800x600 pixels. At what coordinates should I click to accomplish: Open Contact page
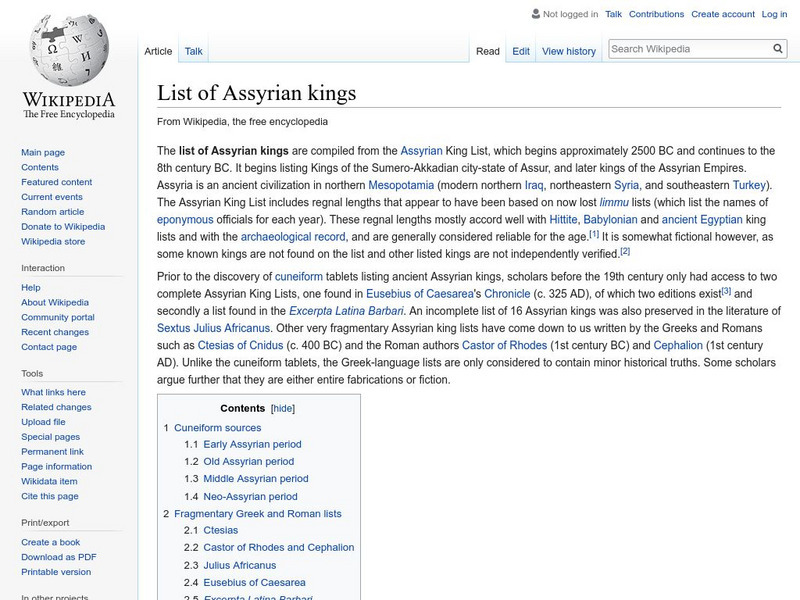tap(49, 346)
